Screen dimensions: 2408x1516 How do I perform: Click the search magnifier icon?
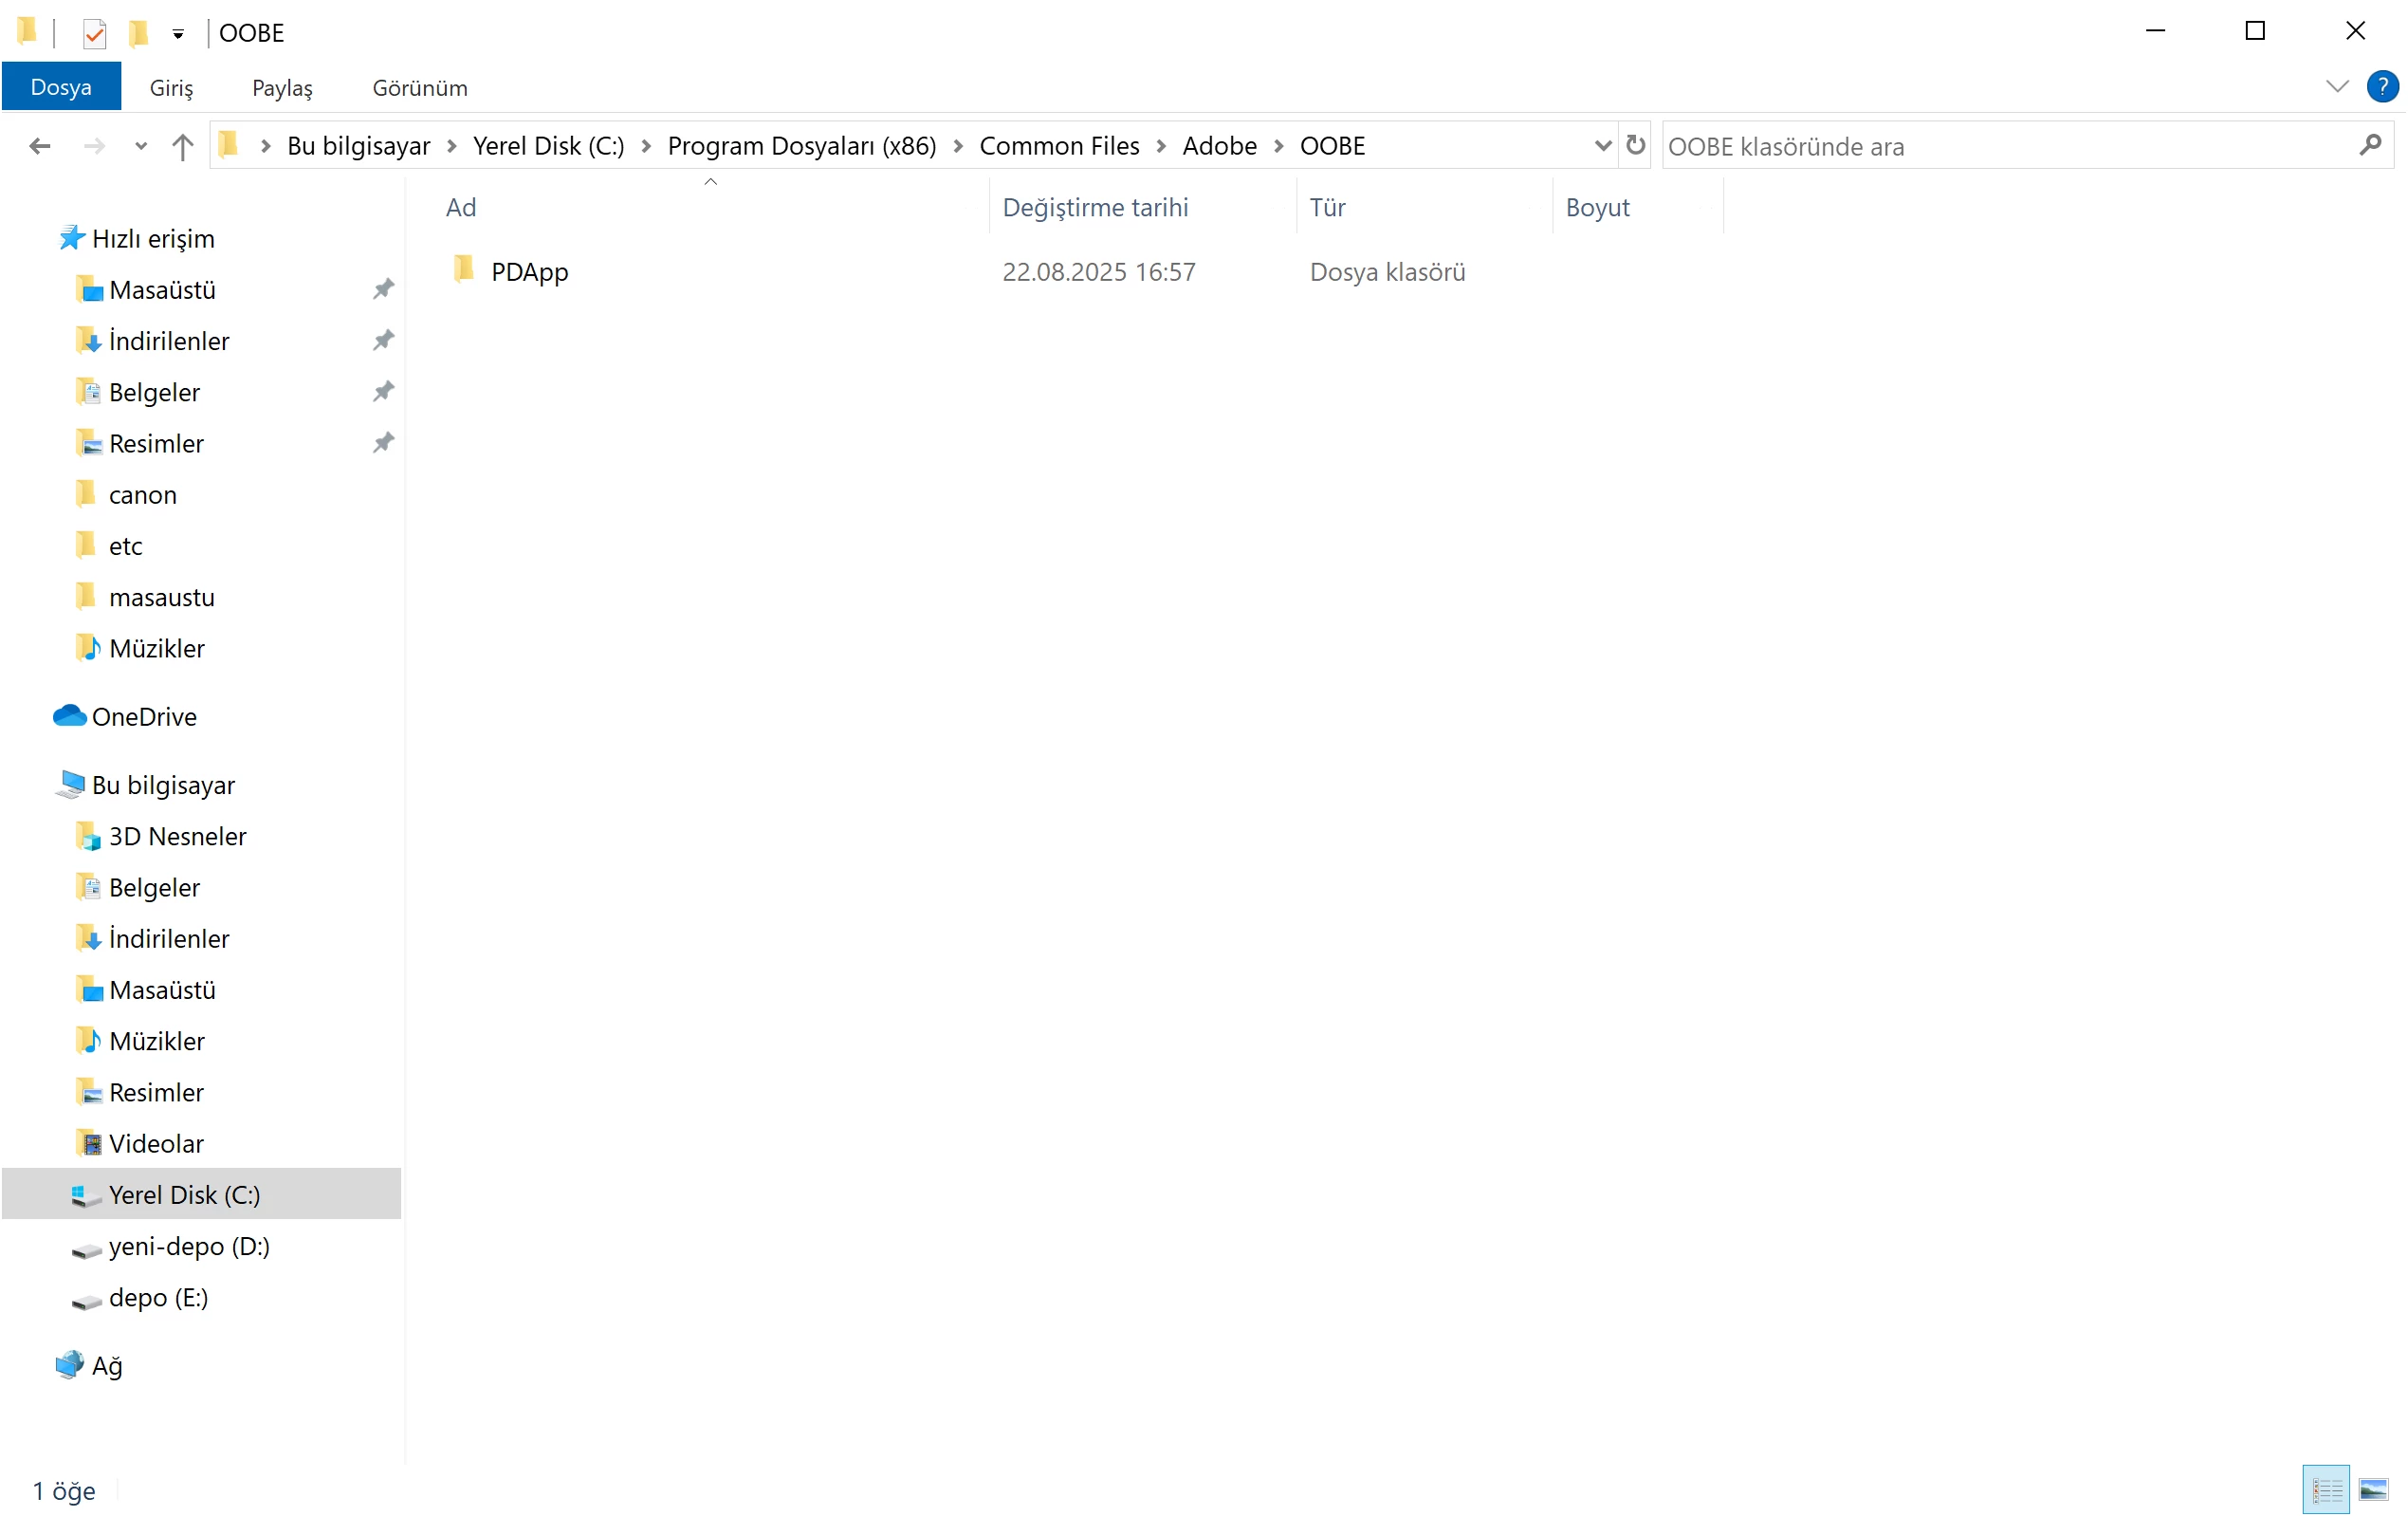(2369, 146)
